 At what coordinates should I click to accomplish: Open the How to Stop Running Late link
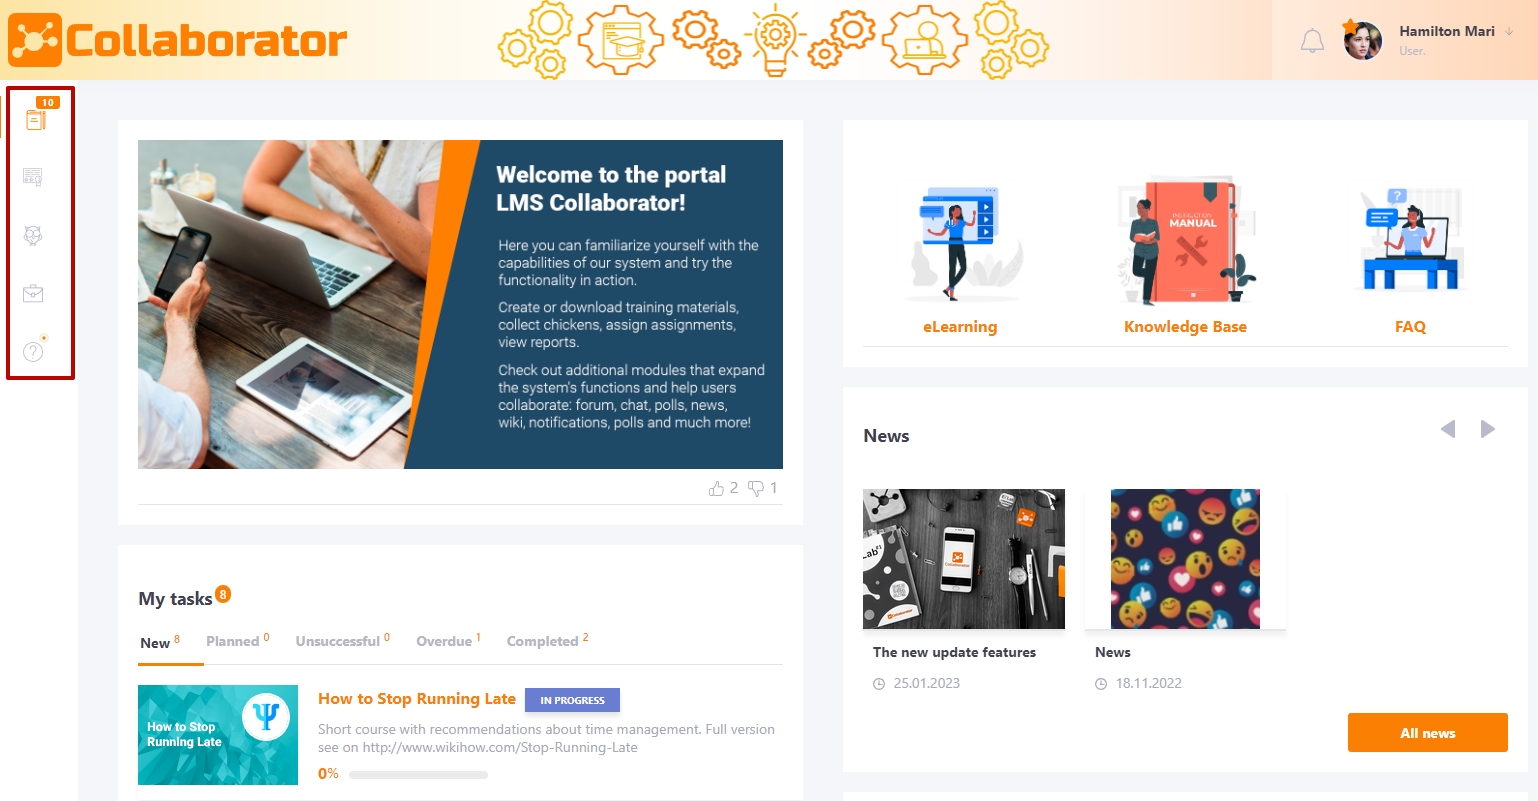click(417, 699)
